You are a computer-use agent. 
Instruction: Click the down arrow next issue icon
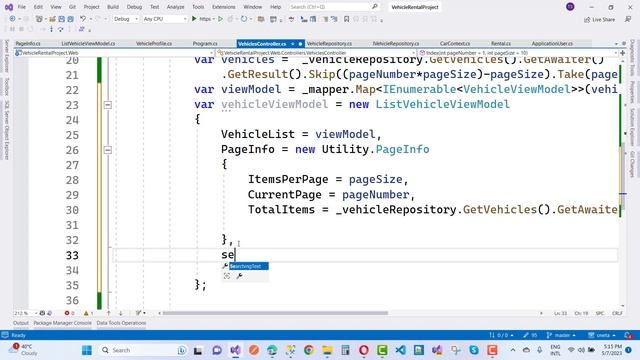click(x=120, y=313)
